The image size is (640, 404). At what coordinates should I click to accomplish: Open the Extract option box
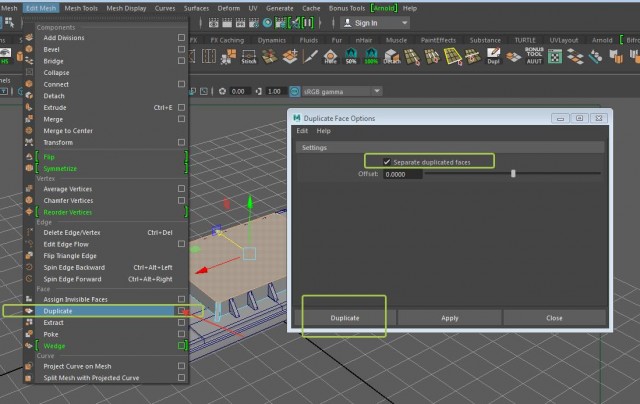point(181,322)
